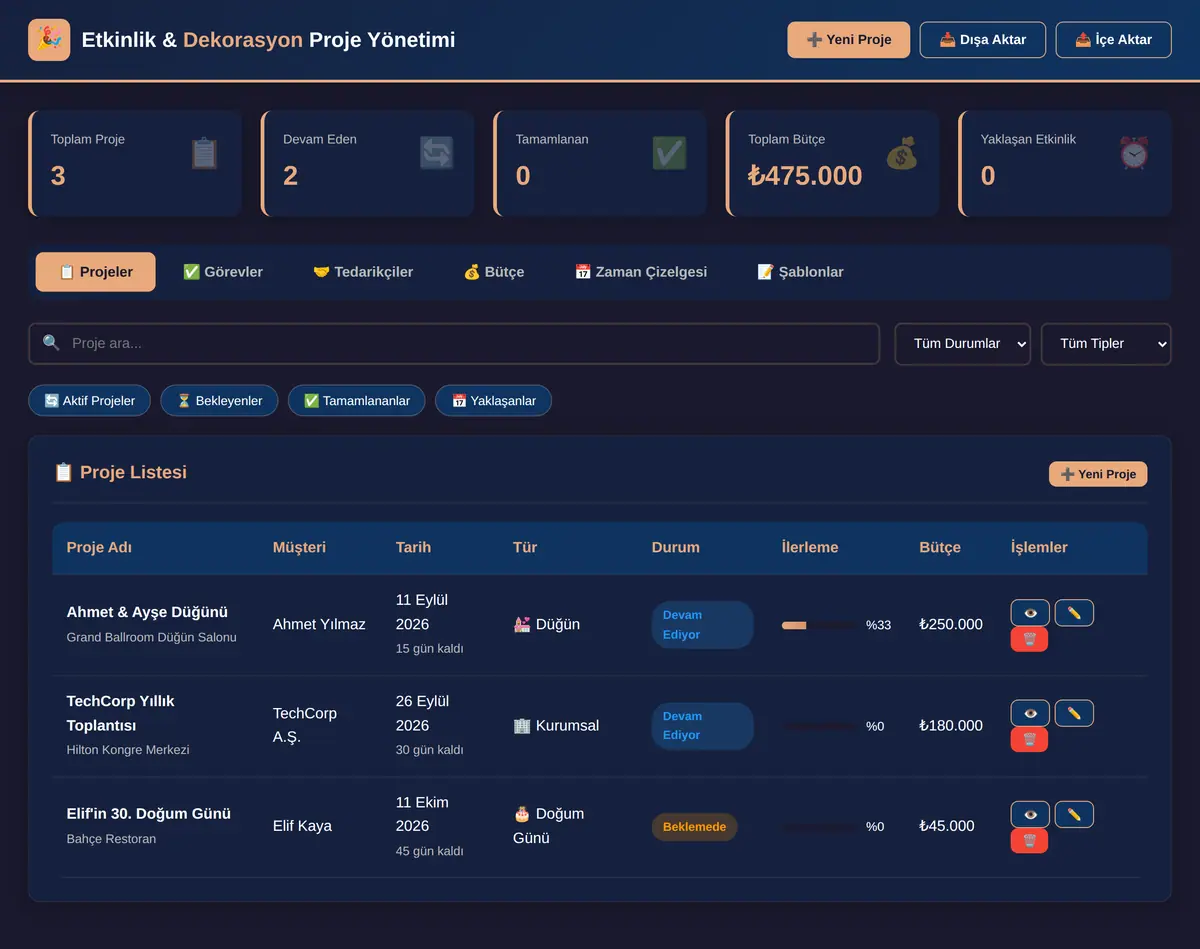
Task: Delete the Elif'in 30. Doğum Günü project
Action: (1030, 841)
